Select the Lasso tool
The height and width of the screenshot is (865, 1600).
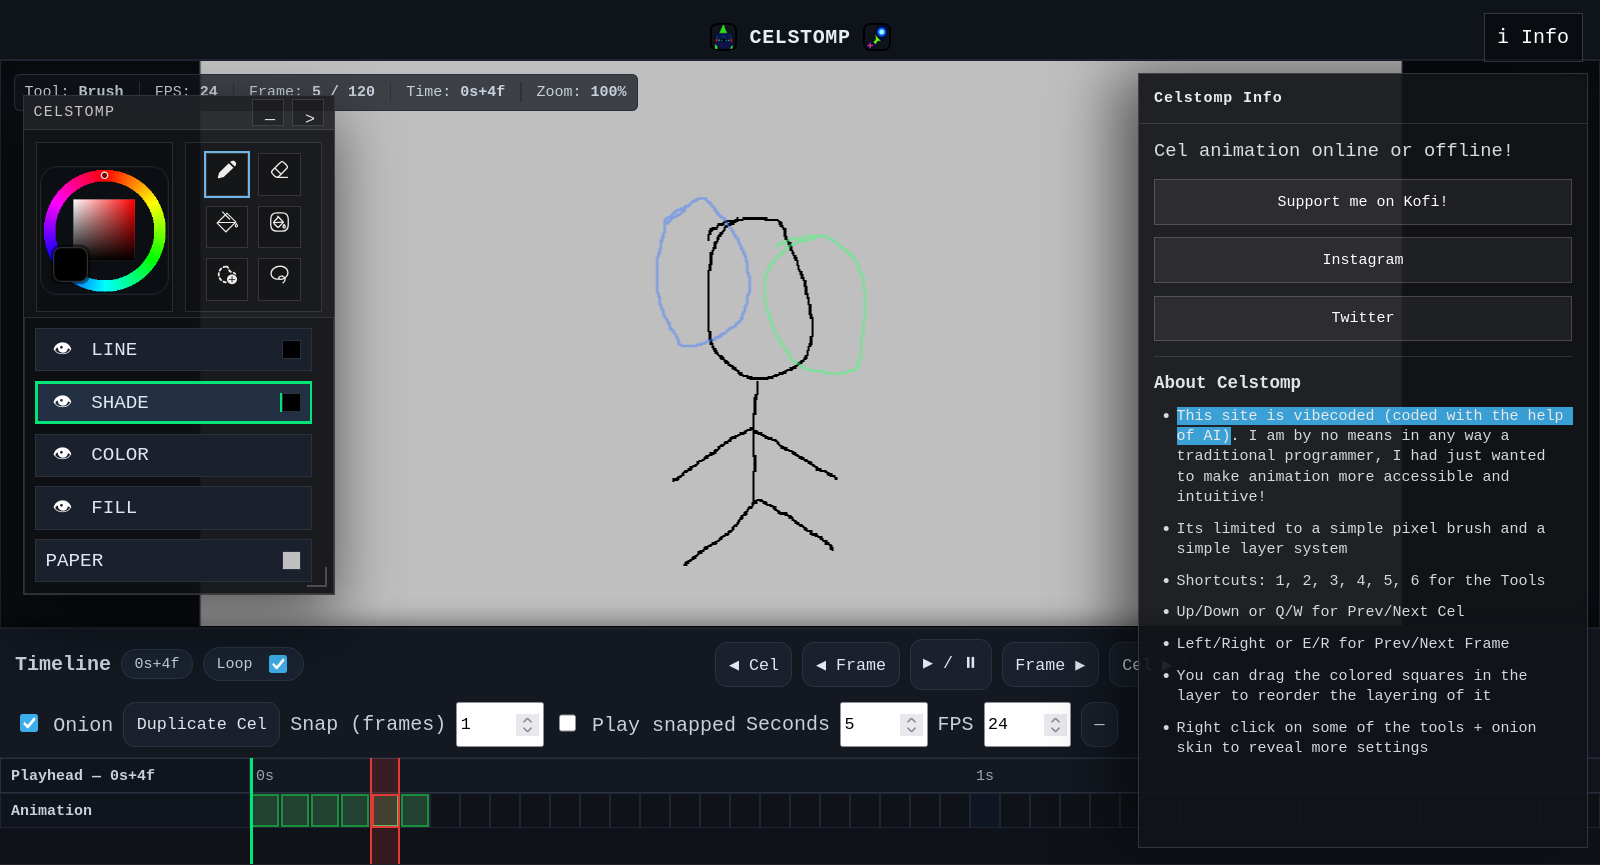tap(279, 278)
